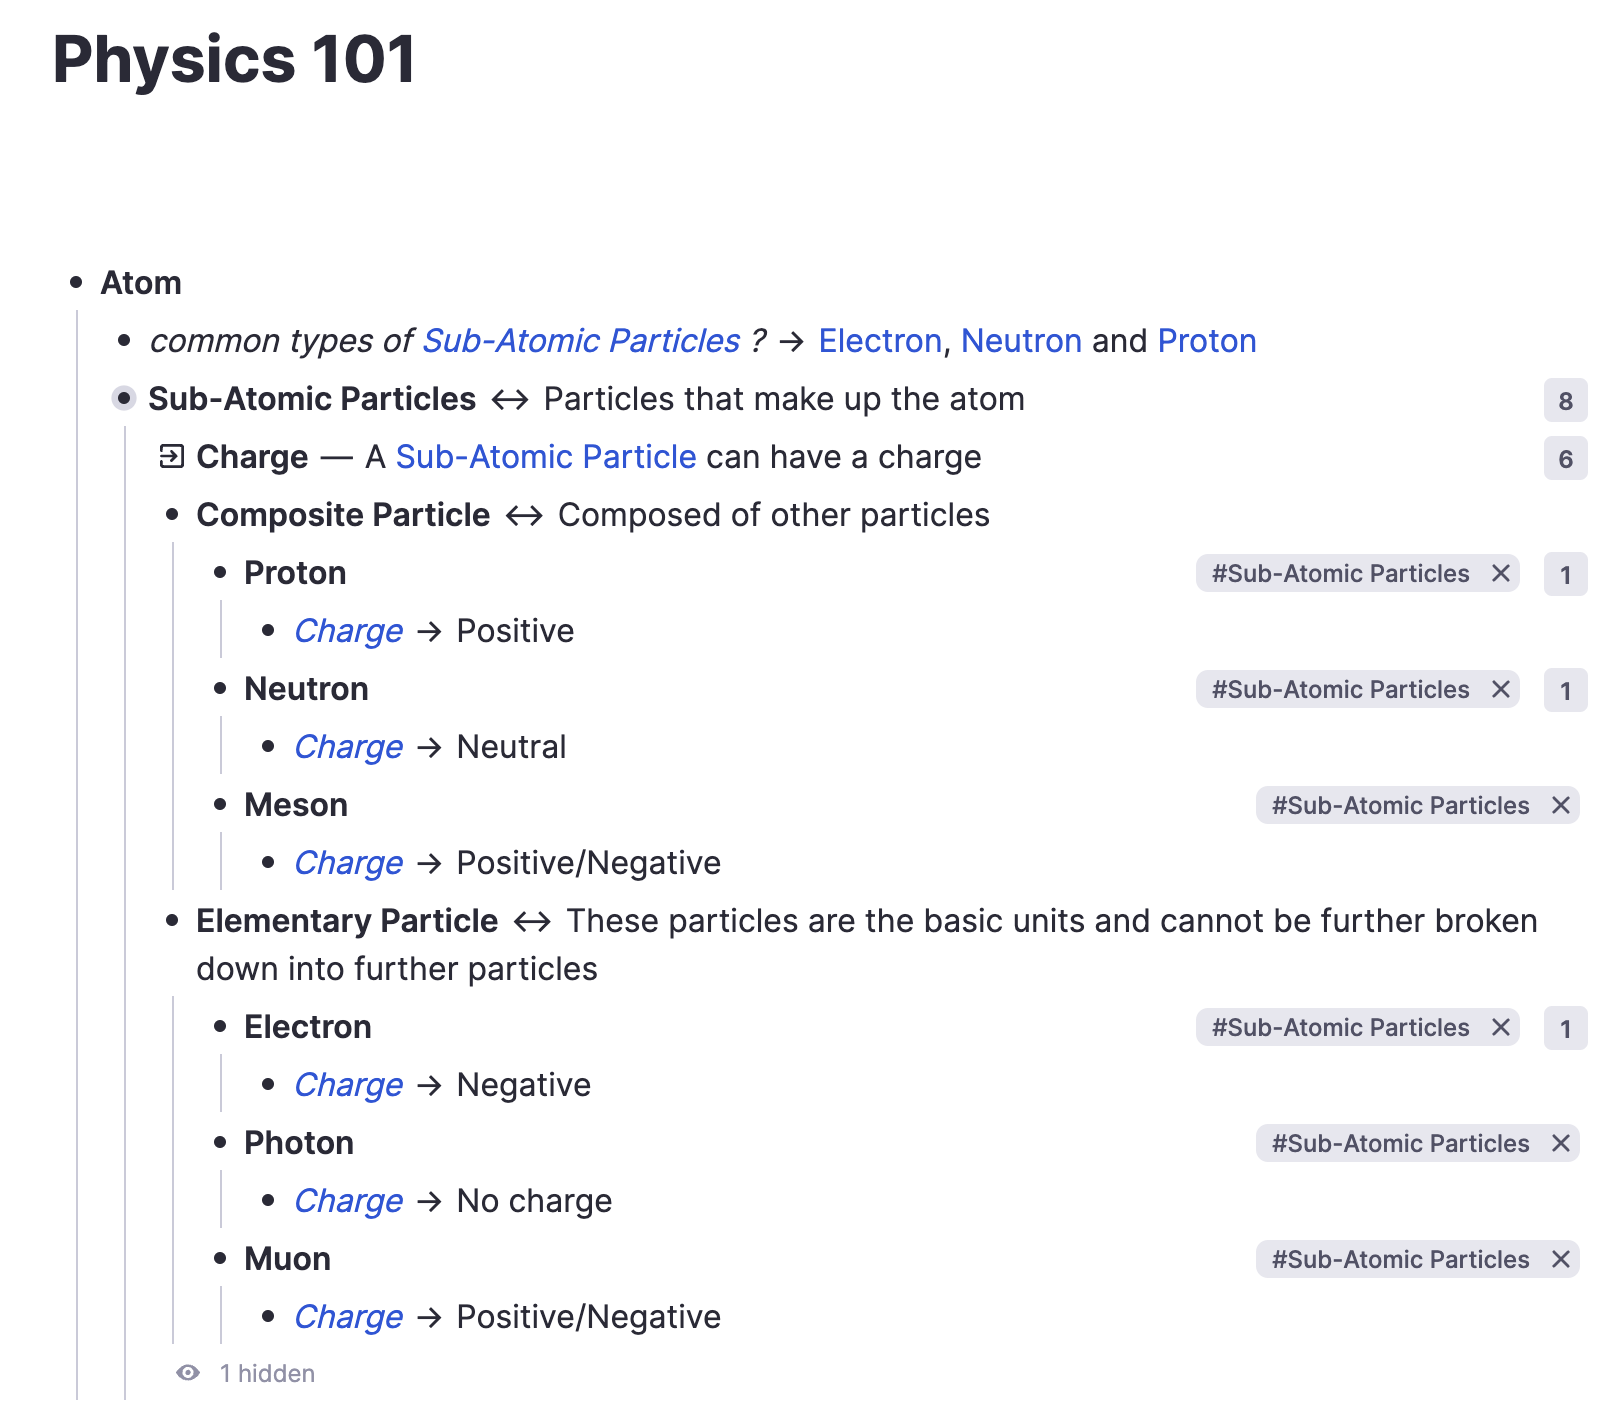Remove the Sub-Atomic Particles tag on Neutron
The height and width of the screenshot is (1420, 1610).
tap(1500, 690)
